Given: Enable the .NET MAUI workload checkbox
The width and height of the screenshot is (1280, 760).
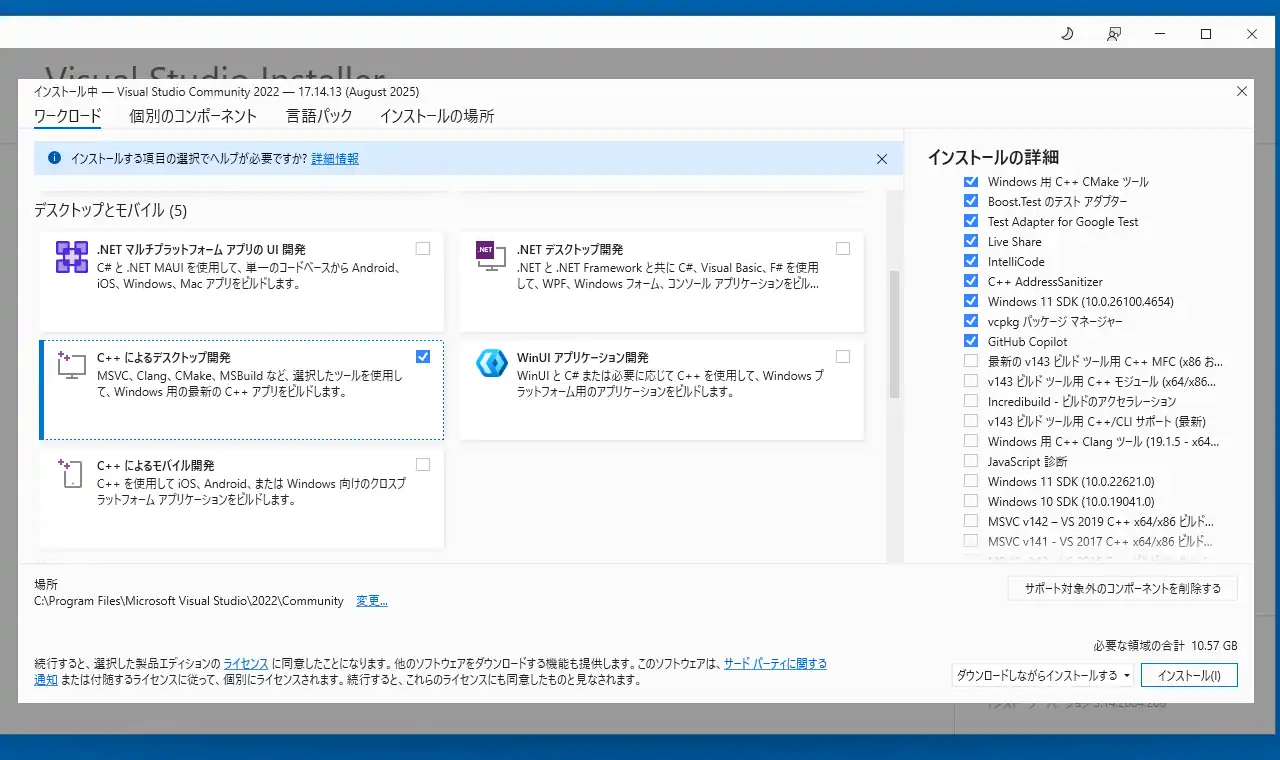Looking at the screenshot, I should click(423, 248).
